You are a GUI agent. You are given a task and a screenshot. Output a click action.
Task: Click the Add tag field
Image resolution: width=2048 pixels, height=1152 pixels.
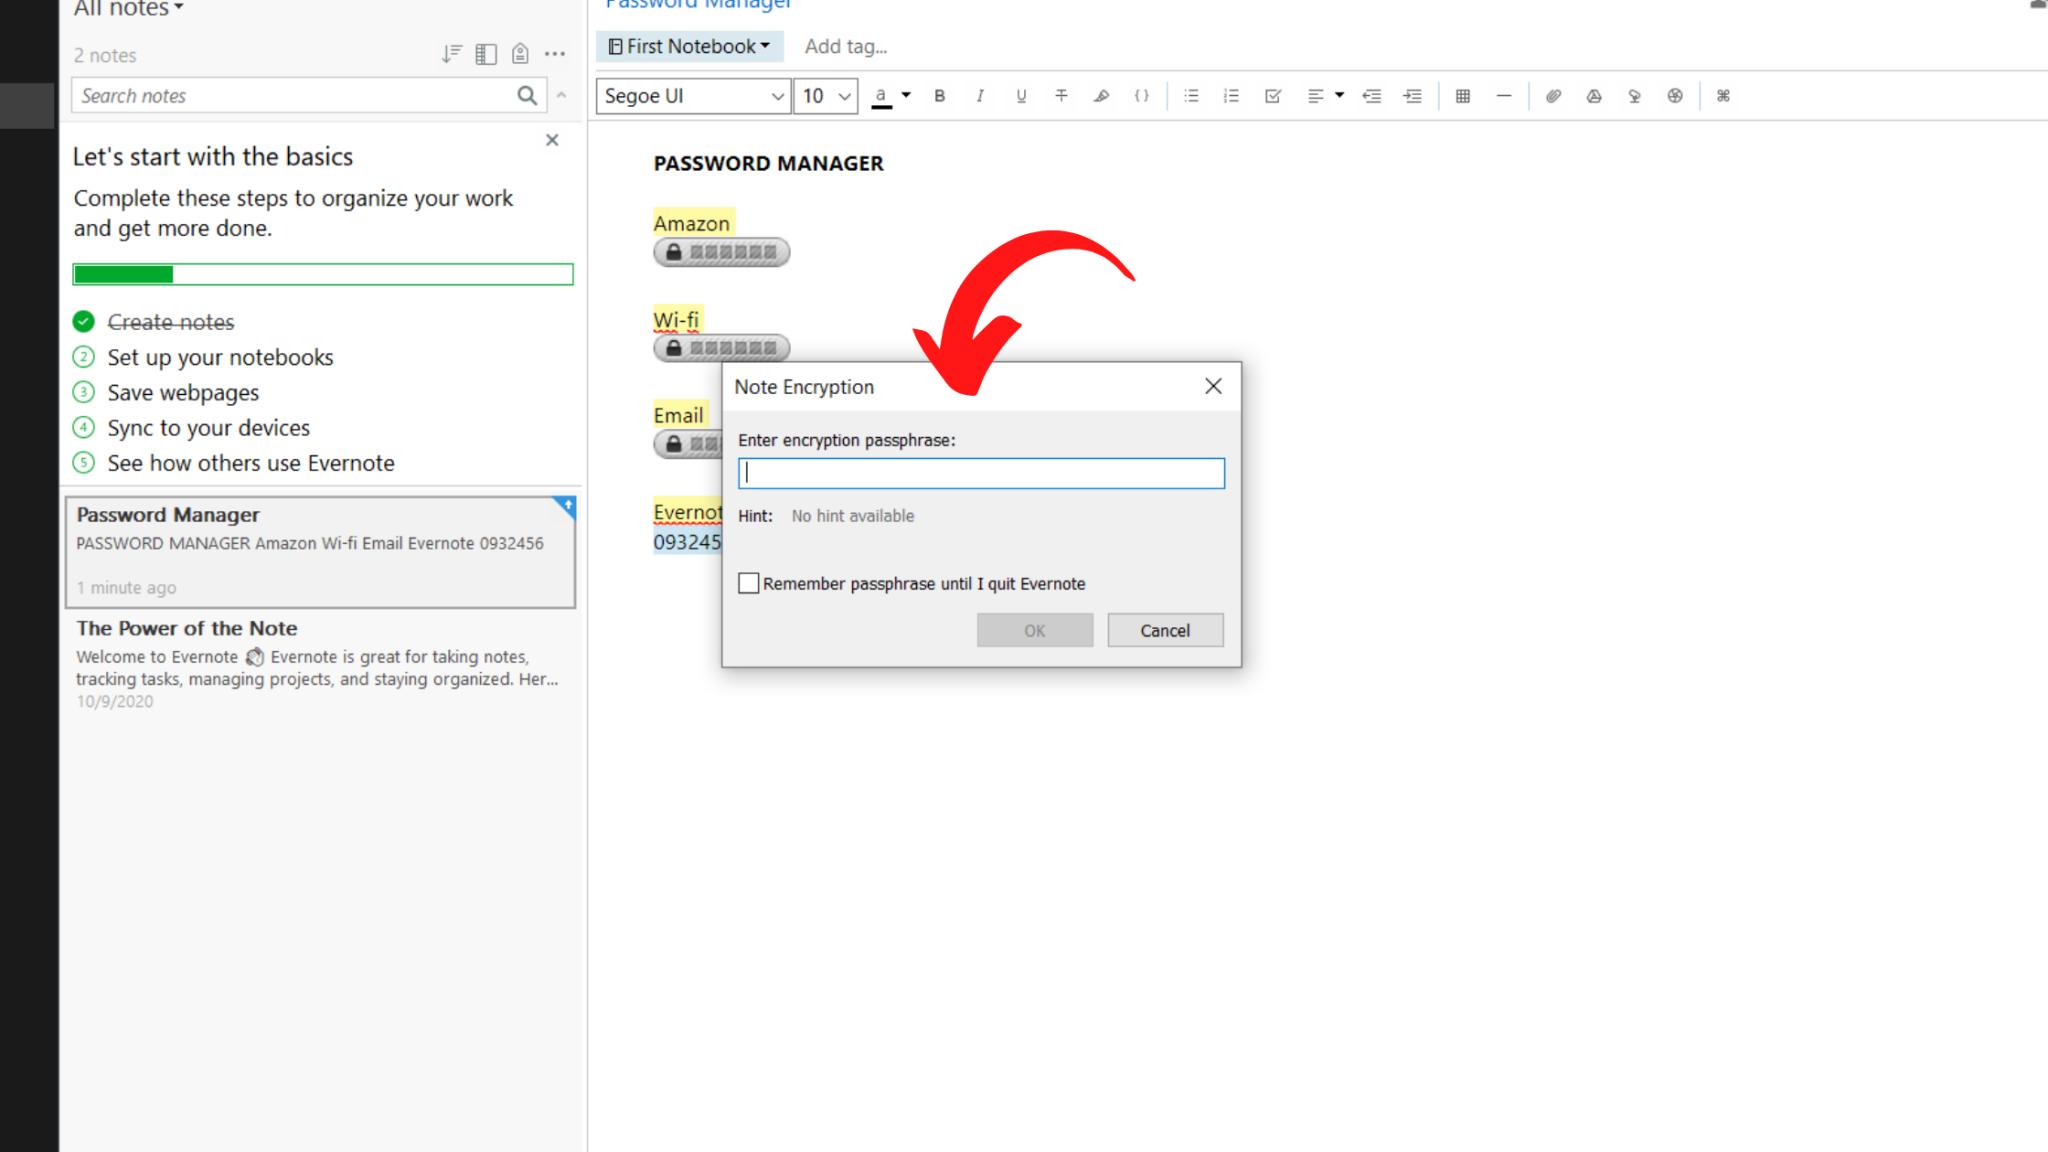(x=846, y=46)
